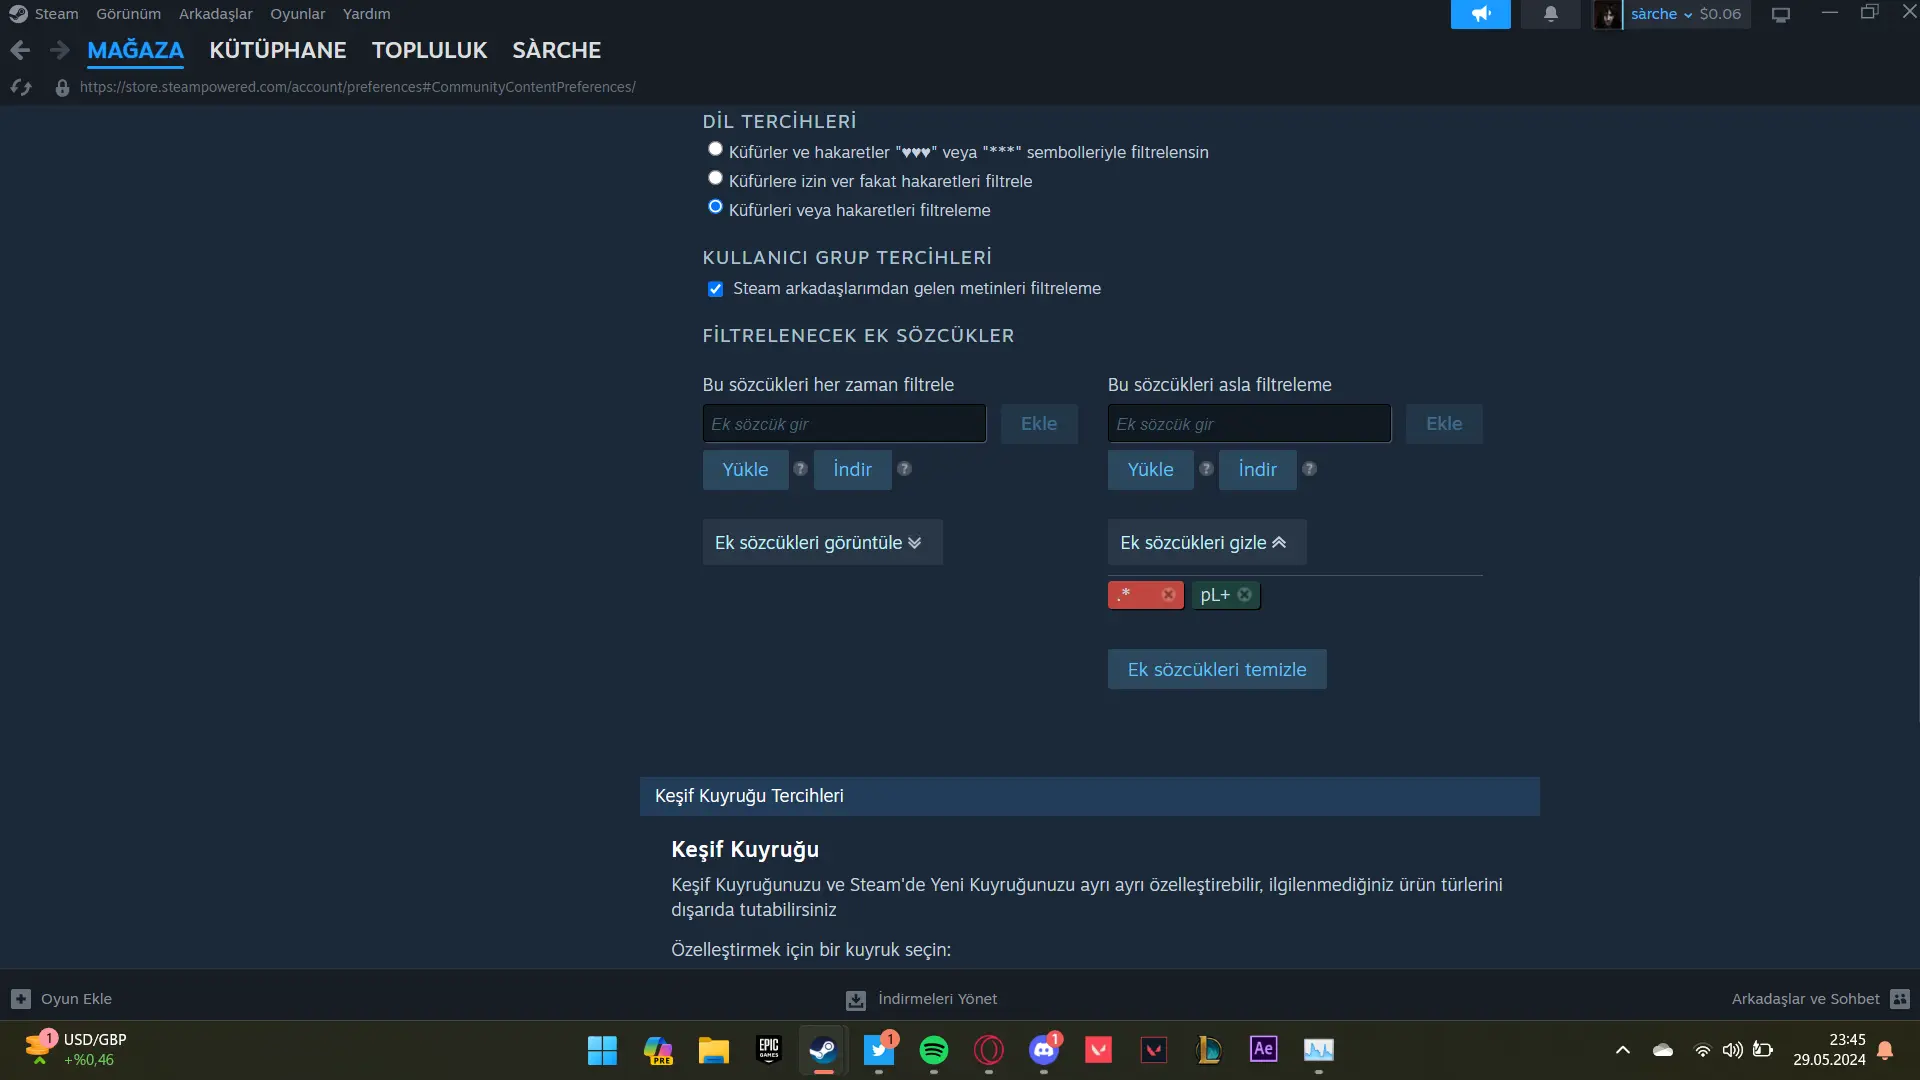Click the profile avatar thumbnail
This screenshot has height=1080, width=1920.
point(1607,14)
